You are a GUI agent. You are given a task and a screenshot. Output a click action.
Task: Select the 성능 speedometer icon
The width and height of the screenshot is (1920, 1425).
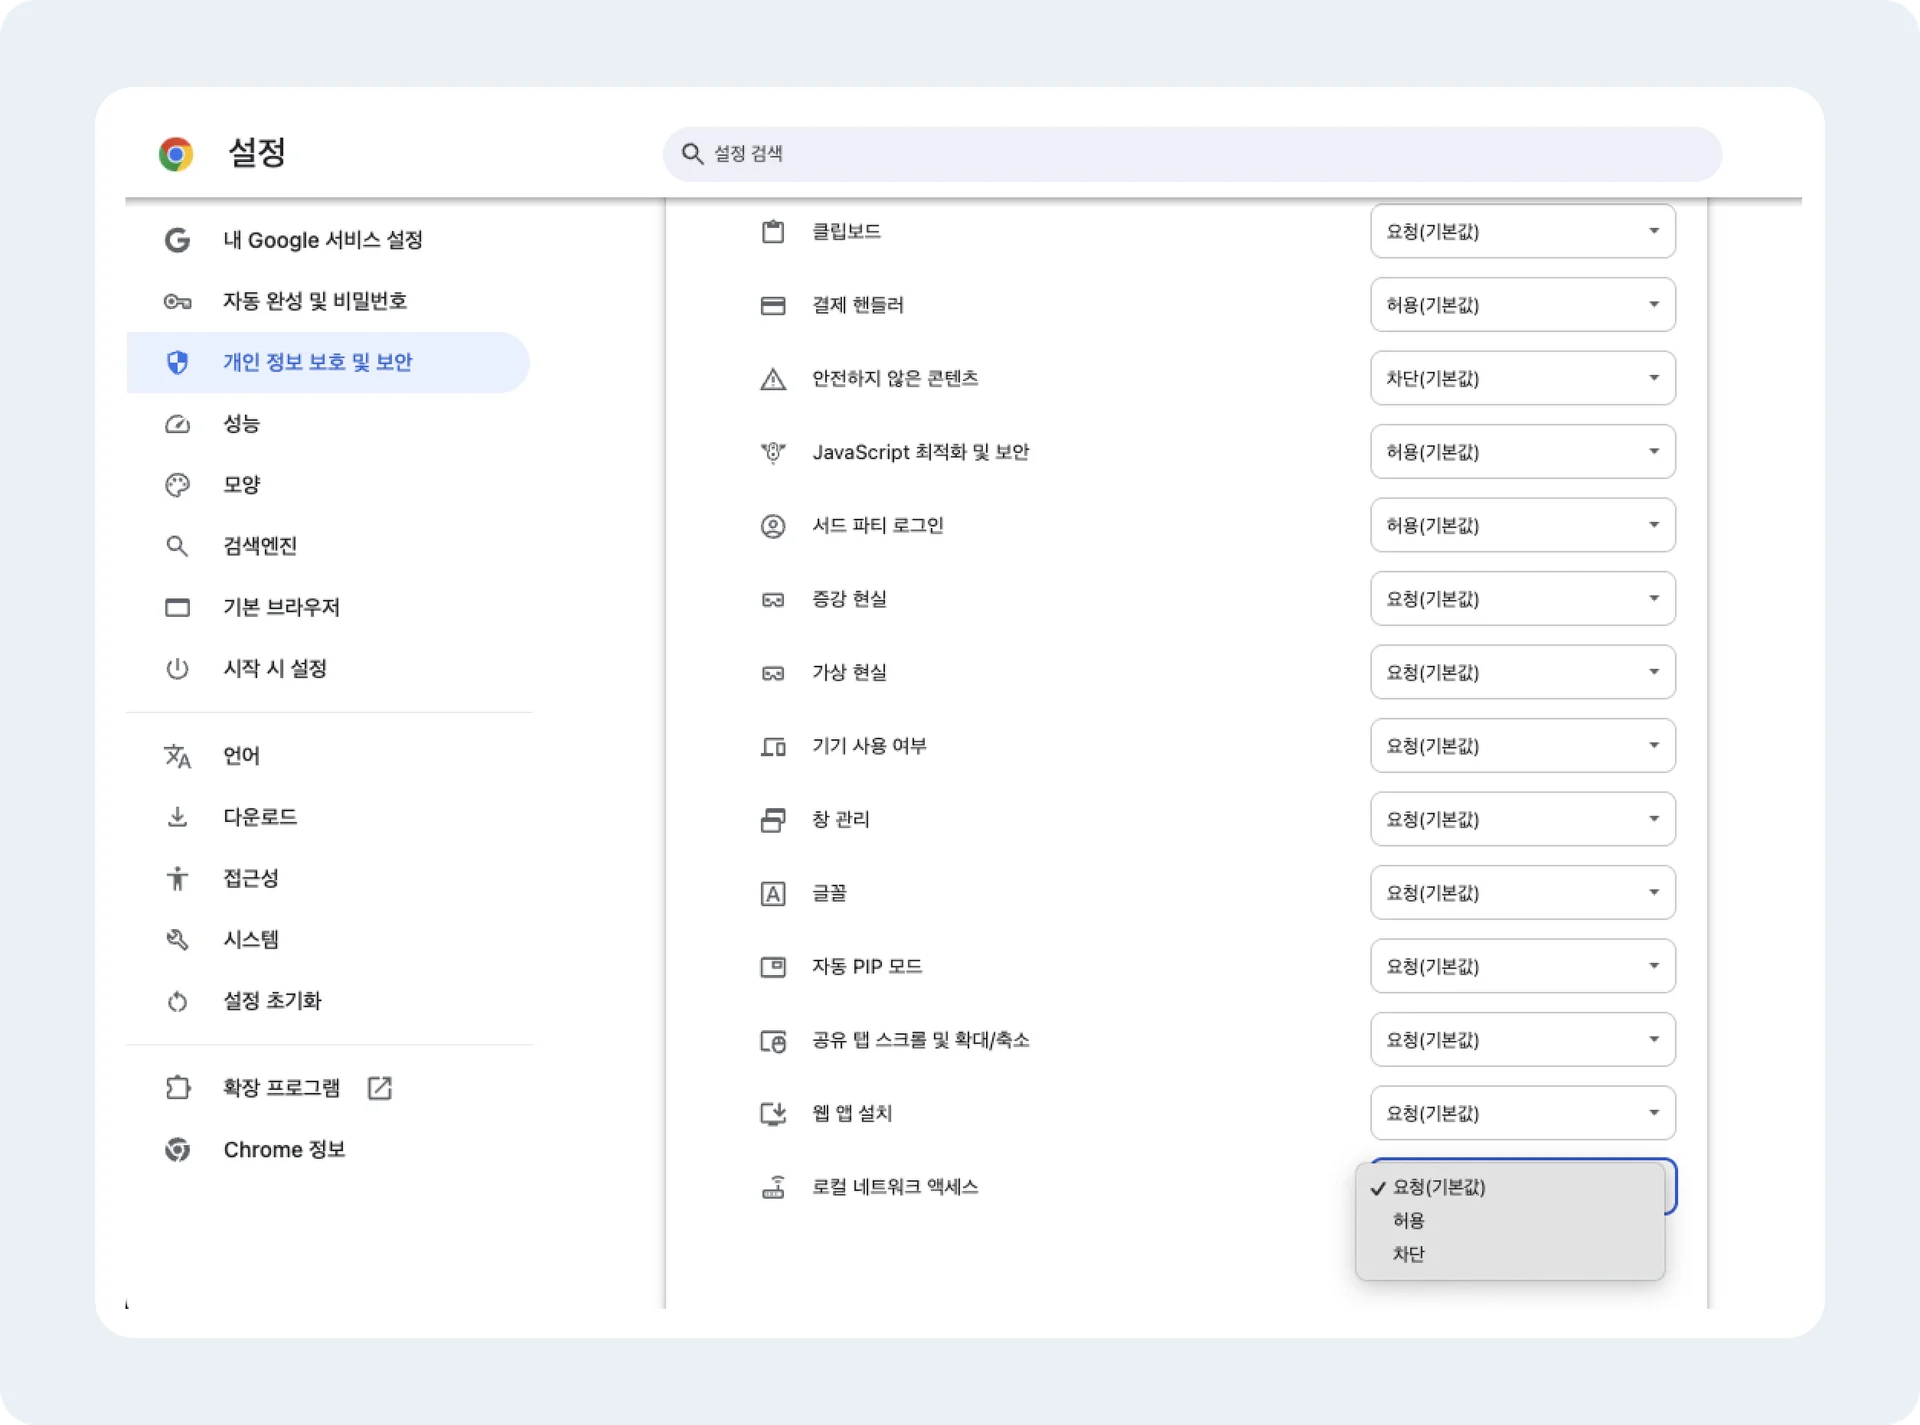tap(177, 424)
